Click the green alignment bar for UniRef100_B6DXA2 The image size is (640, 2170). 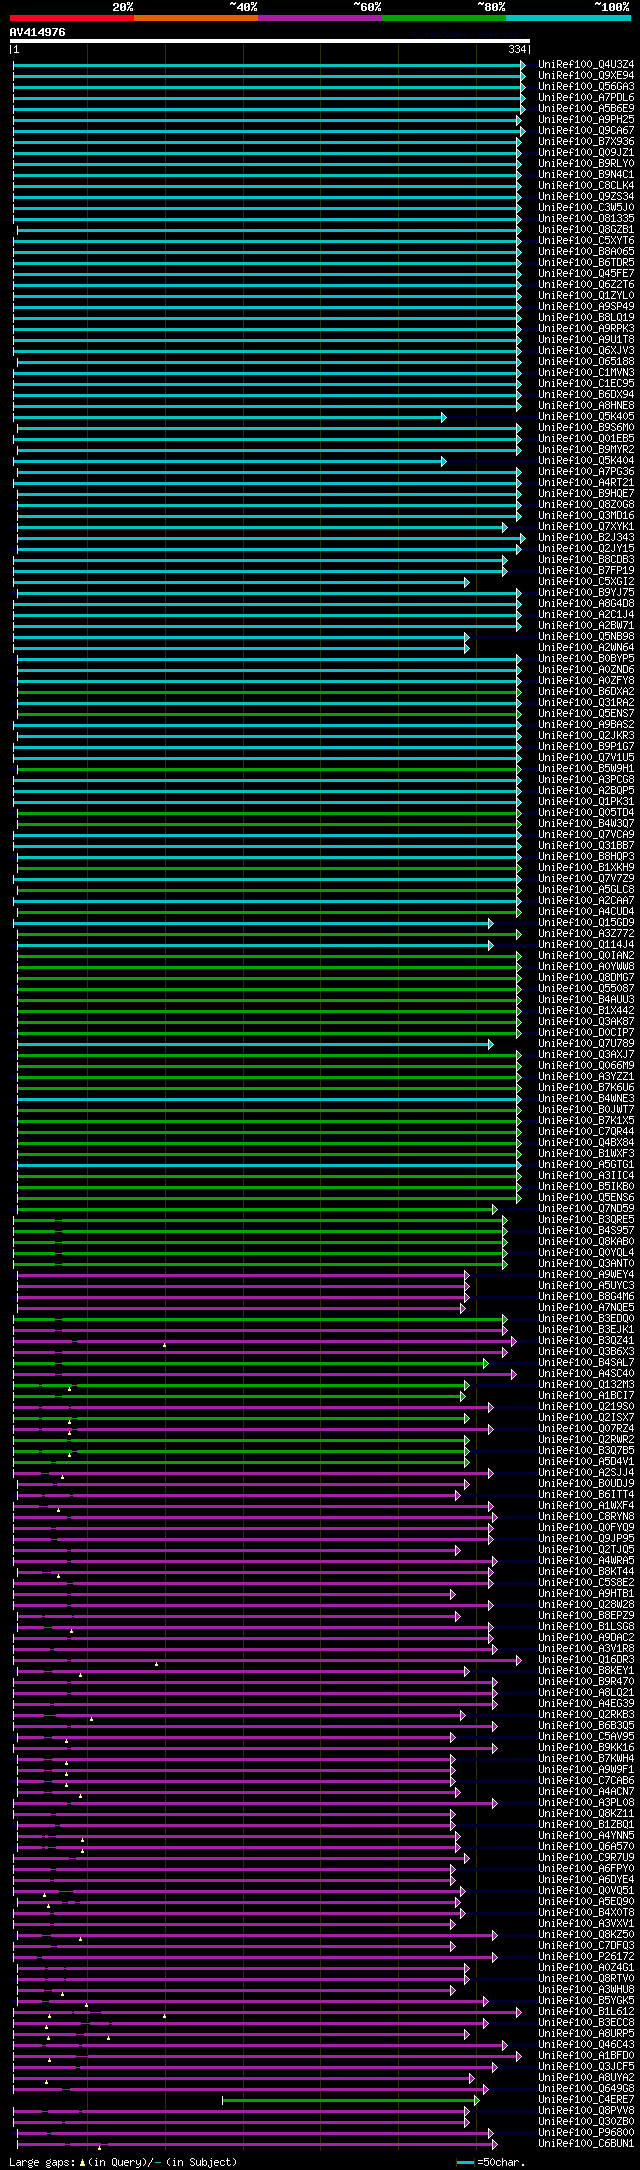269,692
